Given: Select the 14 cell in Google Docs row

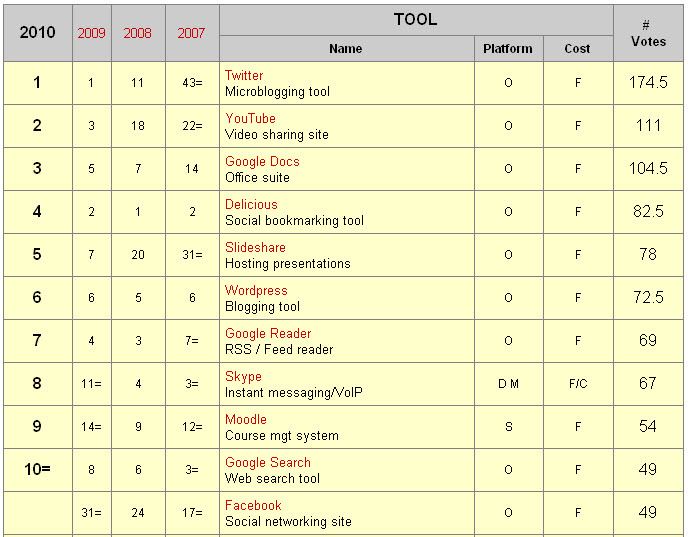Looking at the screenshot, I should (x=192, y=168).
